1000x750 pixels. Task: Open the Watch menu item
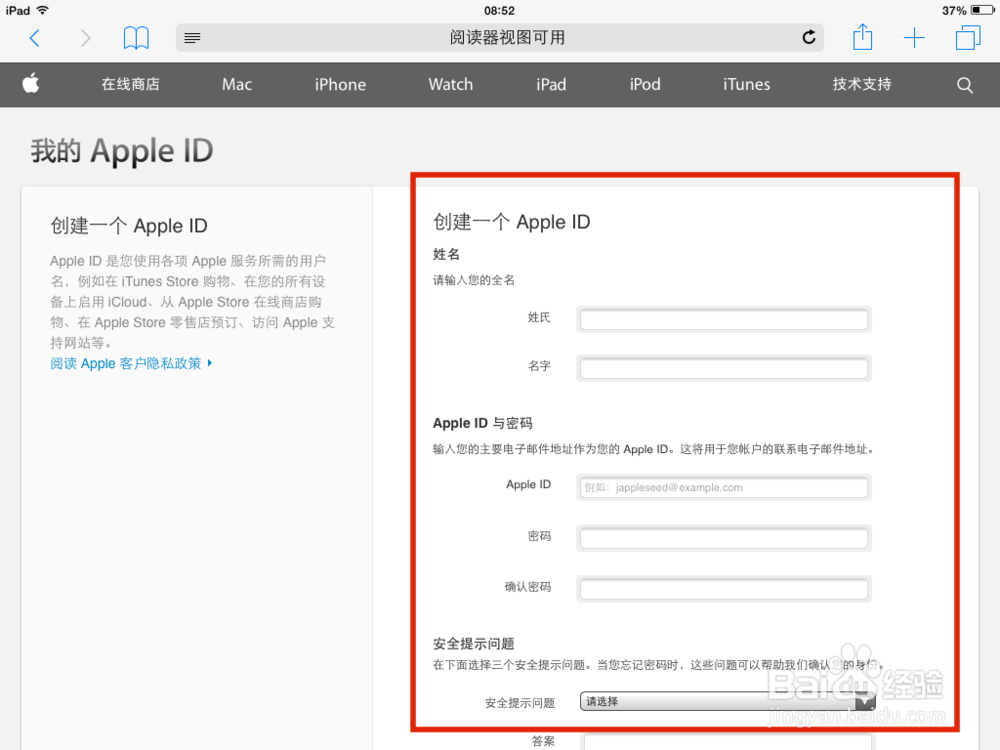pyautogui.click(x=450, y=84)
